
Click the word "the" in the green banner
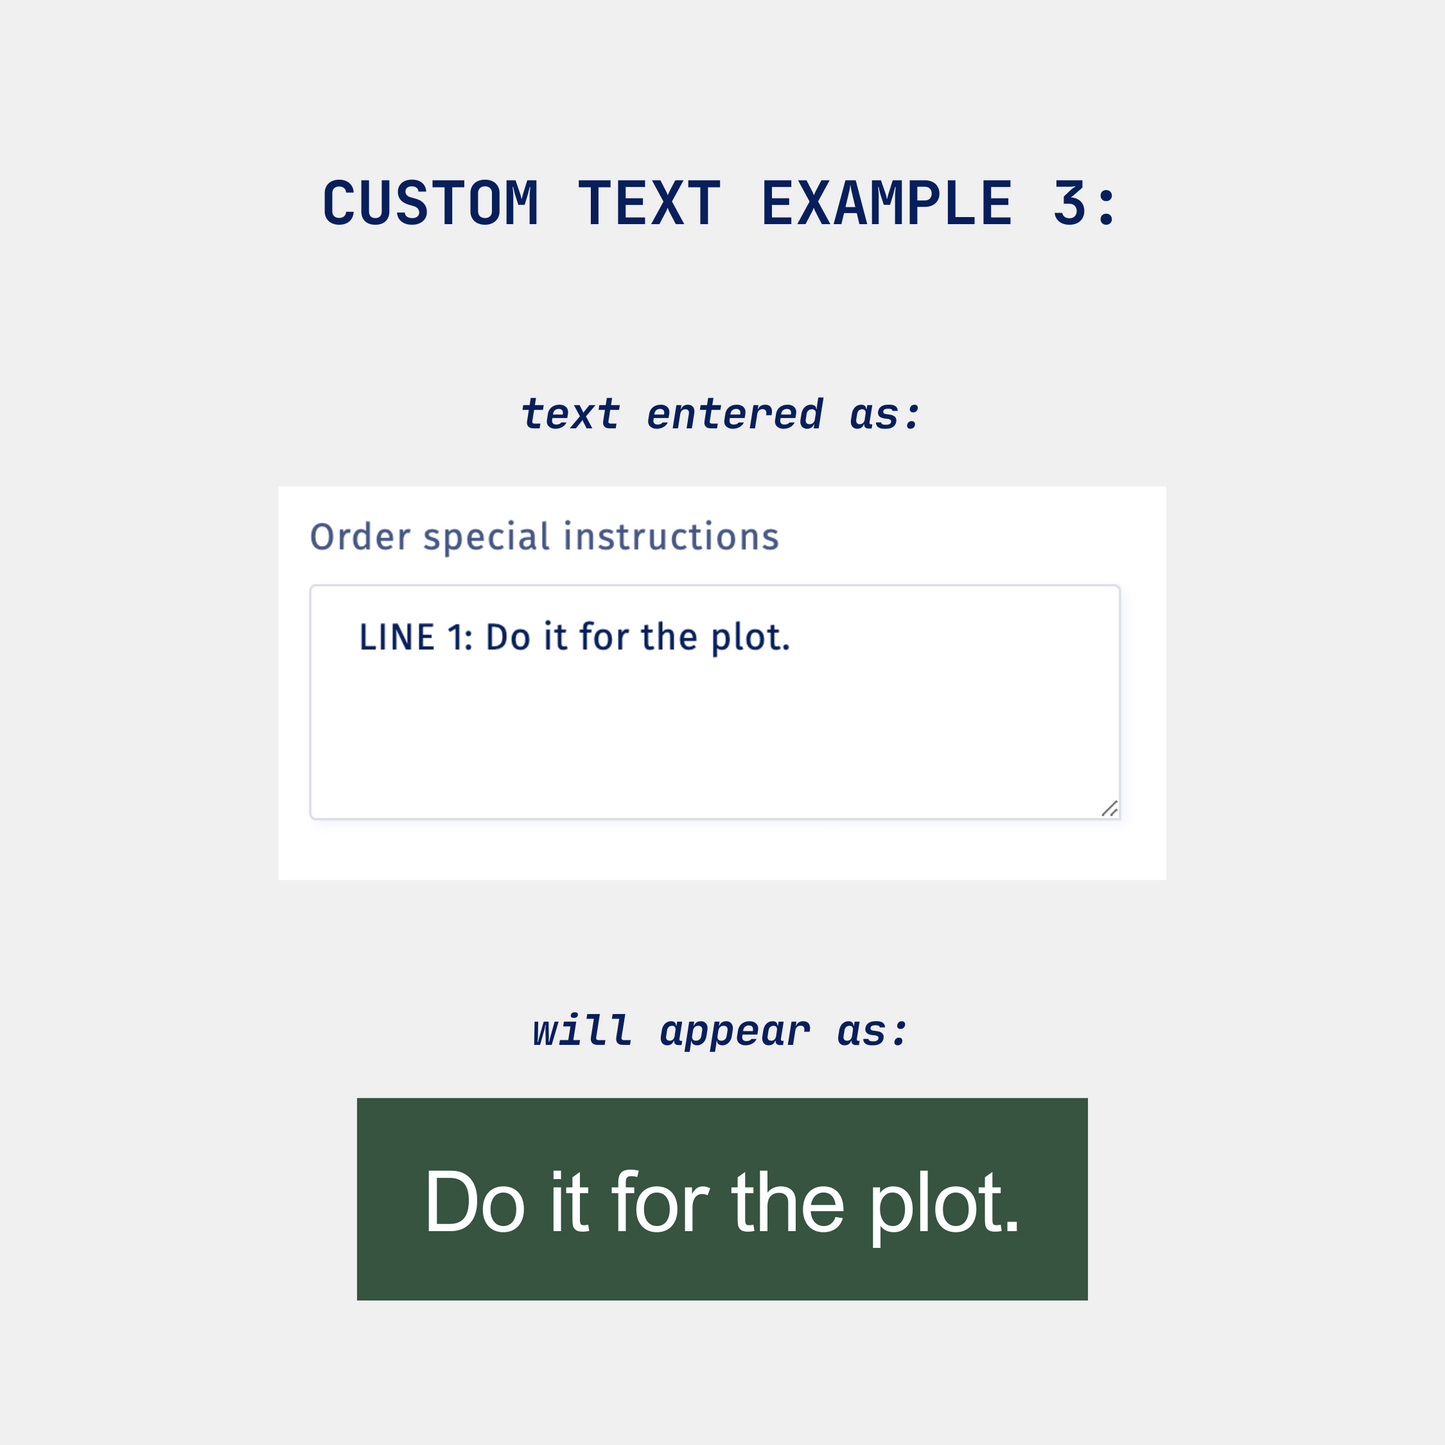[787, 1202]
